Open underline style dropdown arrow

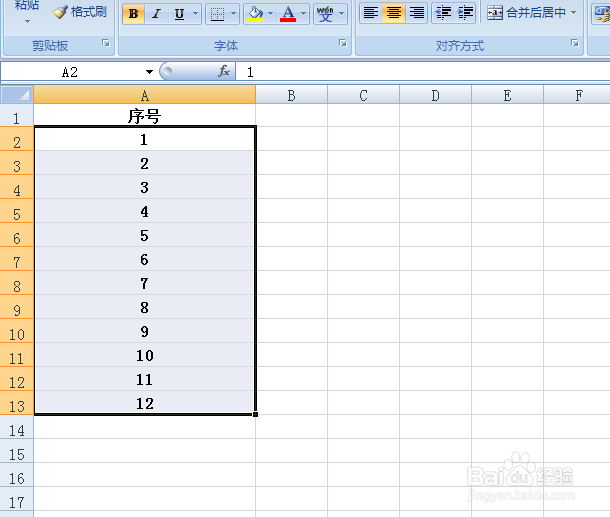tap(196, 14)
